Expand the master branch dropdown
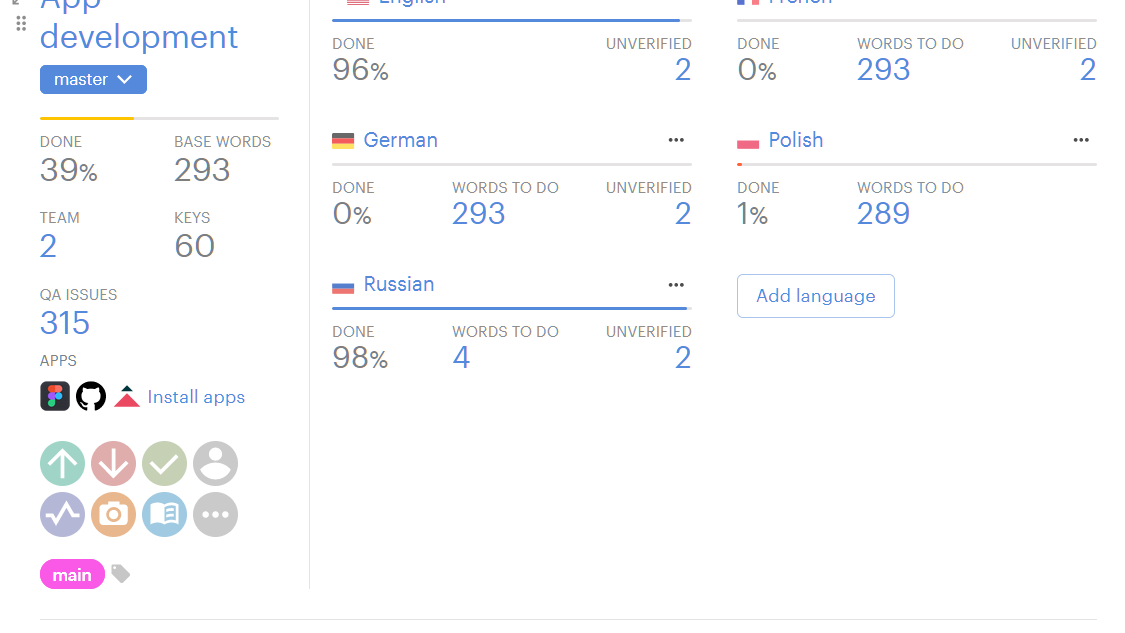This screenshot has width=1125, height=633. (x=93, y=80)
